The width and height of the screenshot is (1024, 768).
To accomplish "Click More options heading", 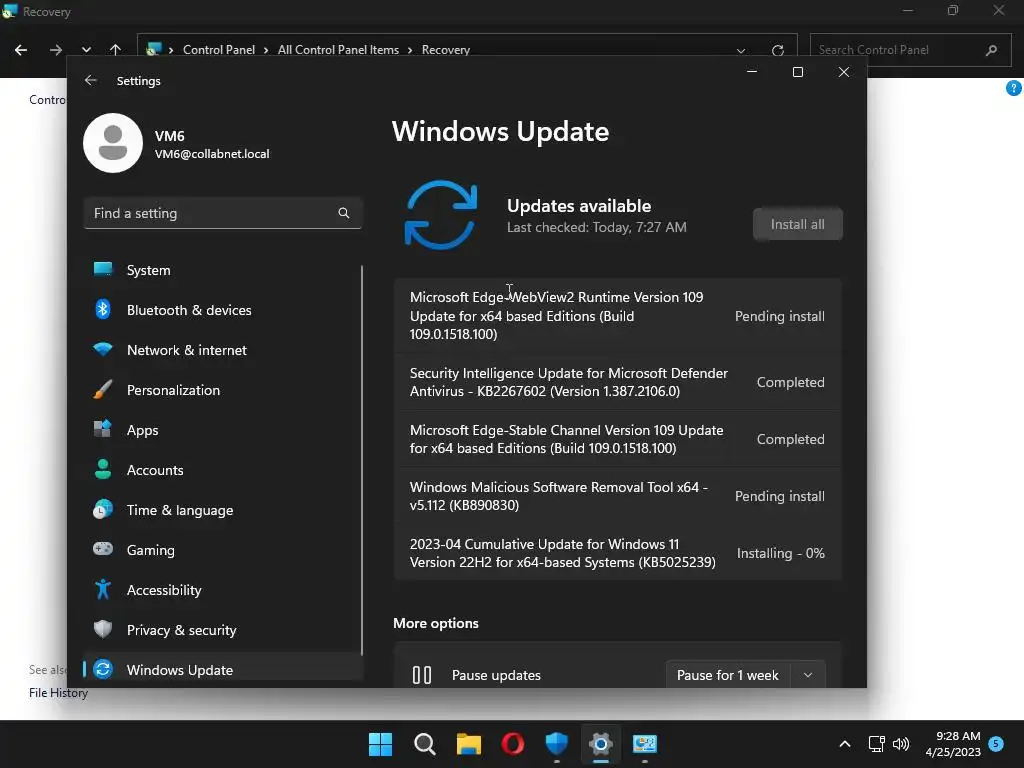I will click(x=436, y=623).
